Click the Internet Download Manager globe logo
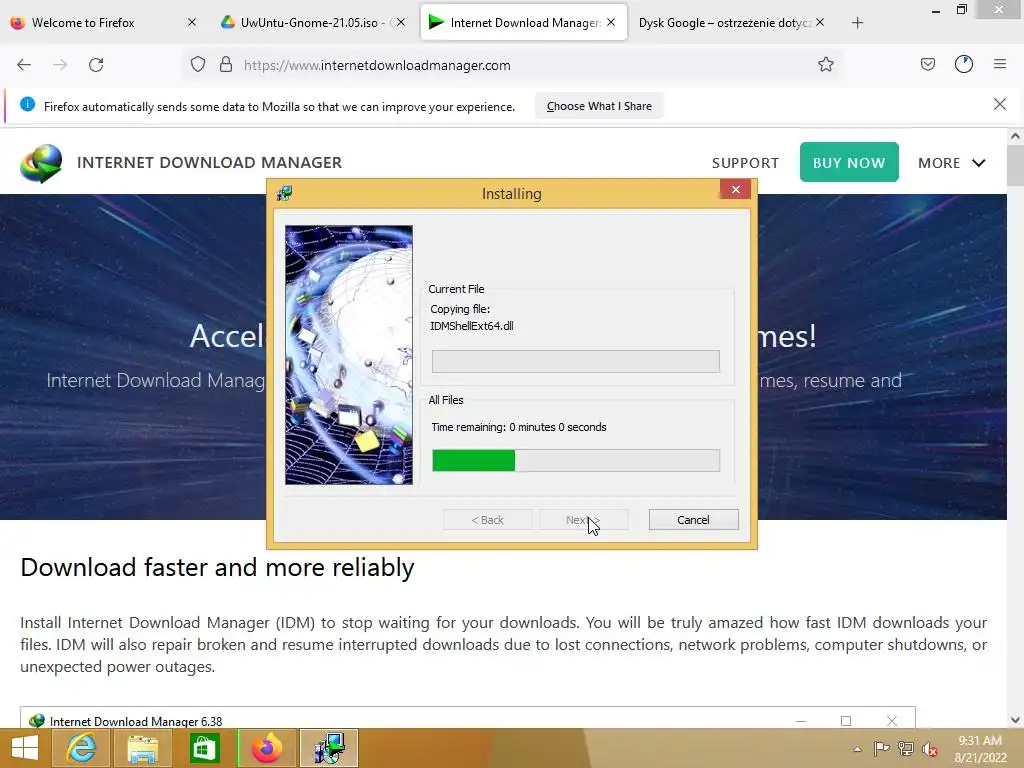Viewport: 1024px width, 768px height. pyautogui.click(x=40, y=163)
